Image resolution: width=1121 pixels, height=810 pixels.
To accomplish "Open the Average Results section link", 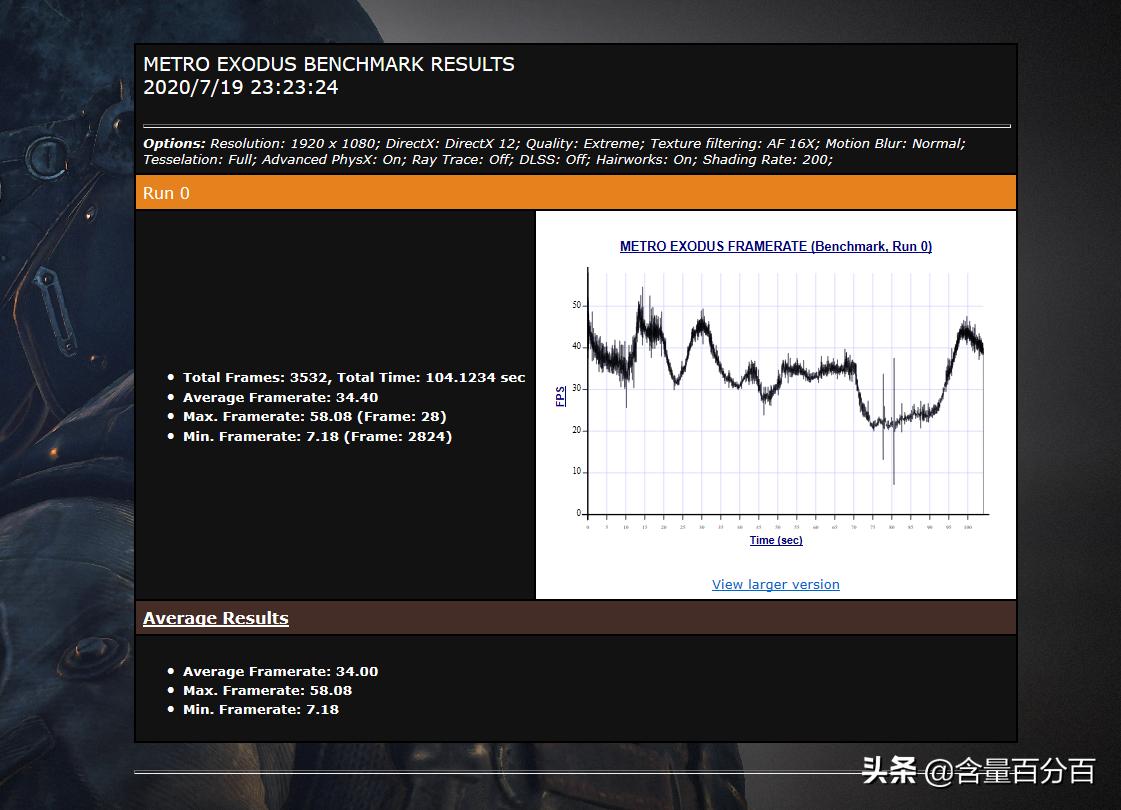I will click(215, 618).
